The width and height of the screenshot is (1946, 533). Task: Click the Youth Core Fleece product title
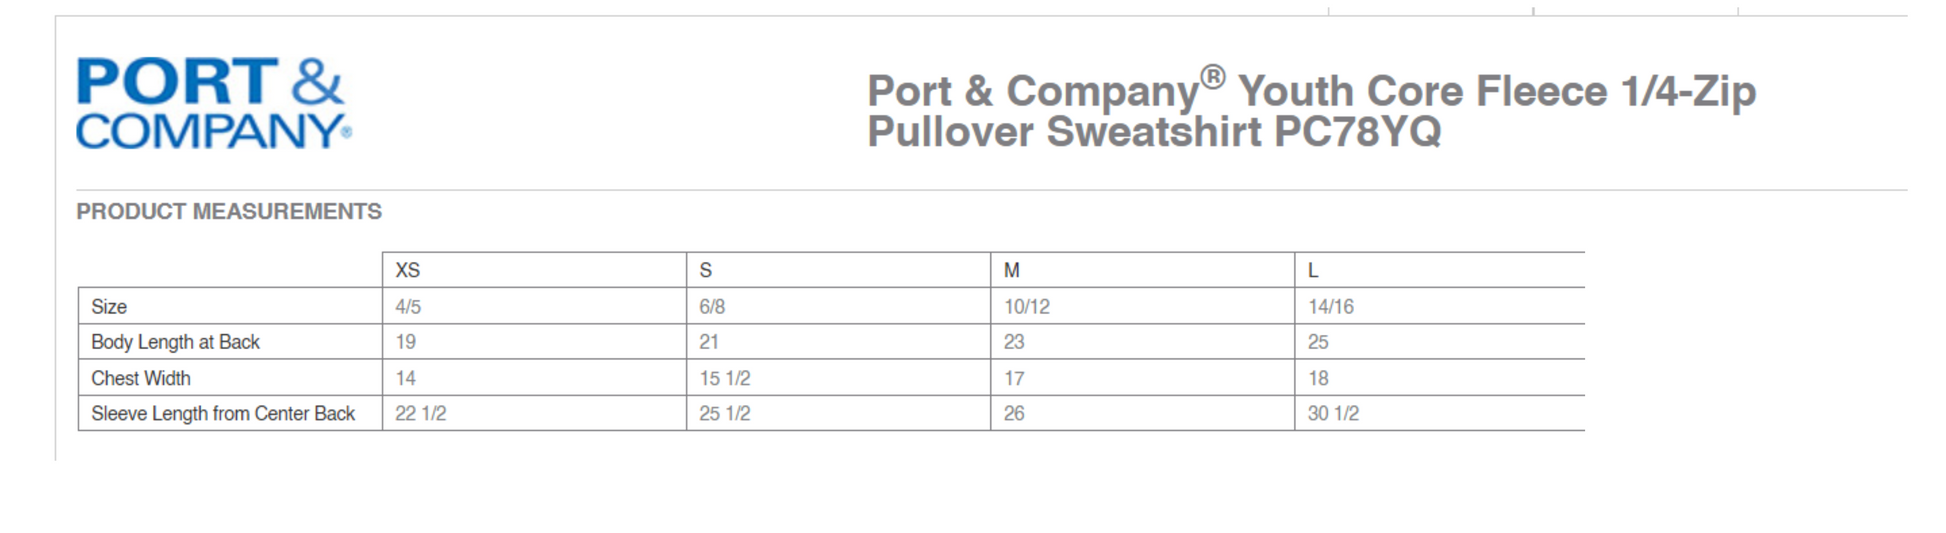(1310, 111)
